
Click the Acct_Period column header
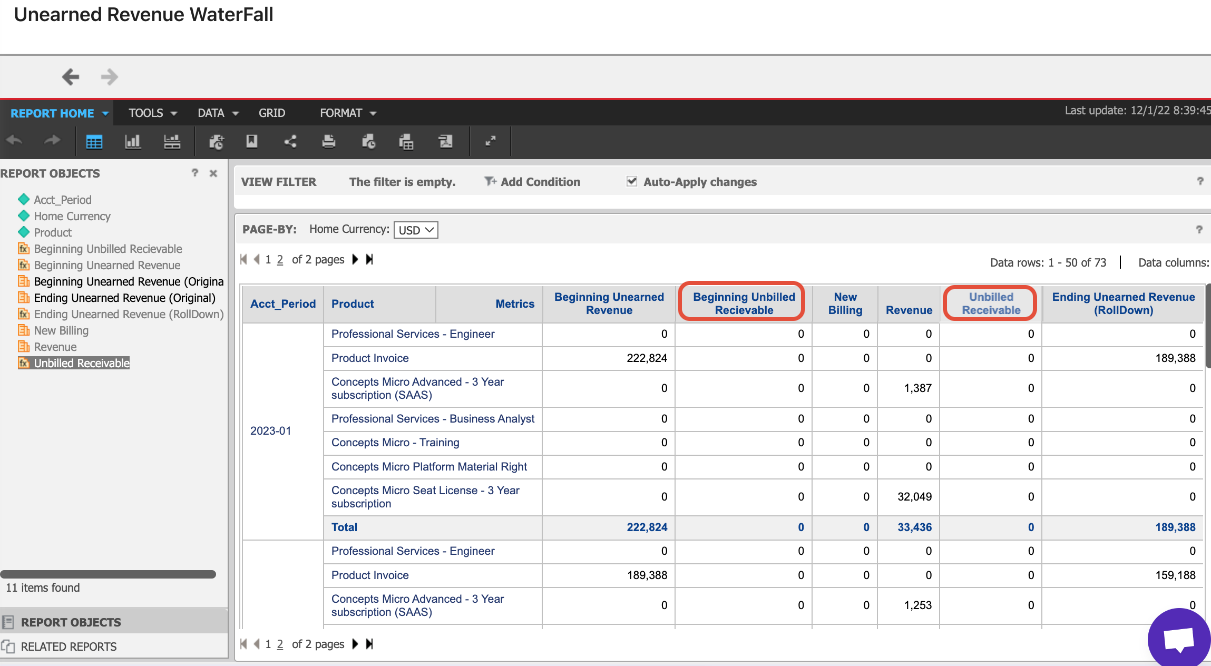[283, 304]
